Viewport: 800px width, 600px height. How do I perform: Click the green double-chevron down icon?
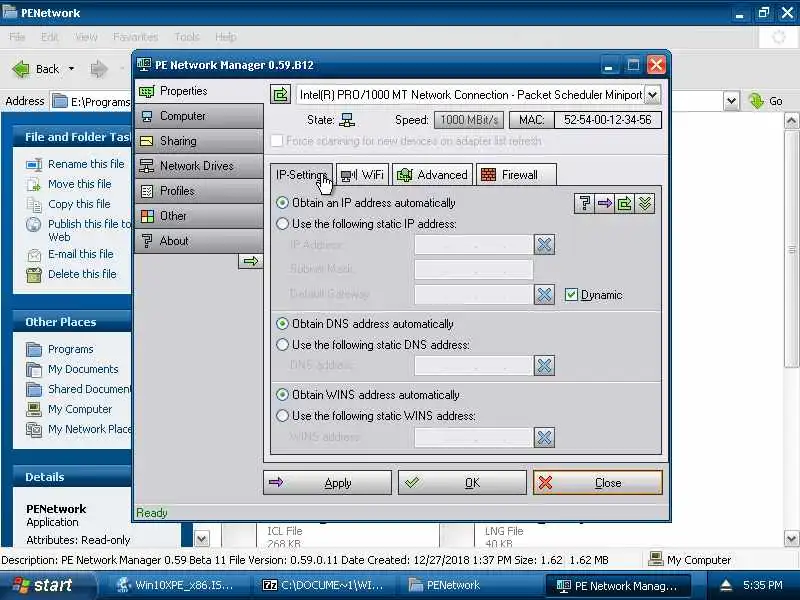tap(645, 204)
